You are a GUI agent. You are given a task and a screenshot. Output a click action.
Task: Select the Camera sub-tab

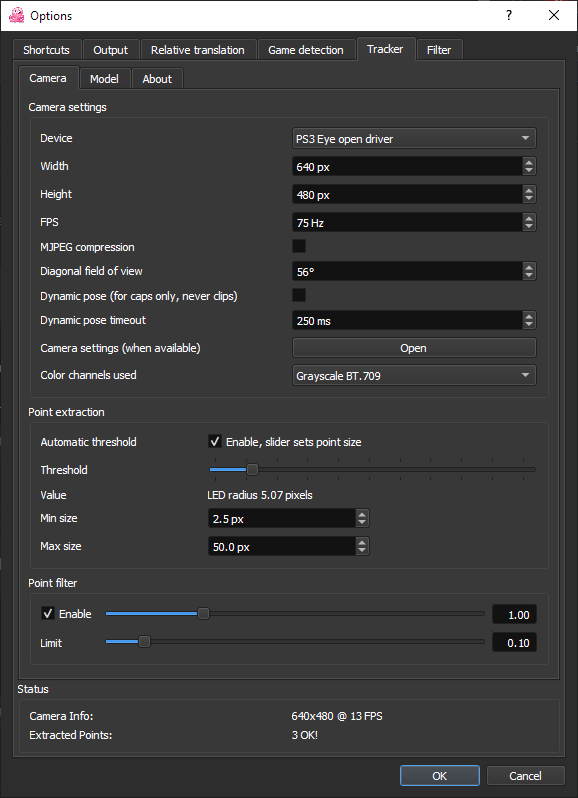point(48,78)
